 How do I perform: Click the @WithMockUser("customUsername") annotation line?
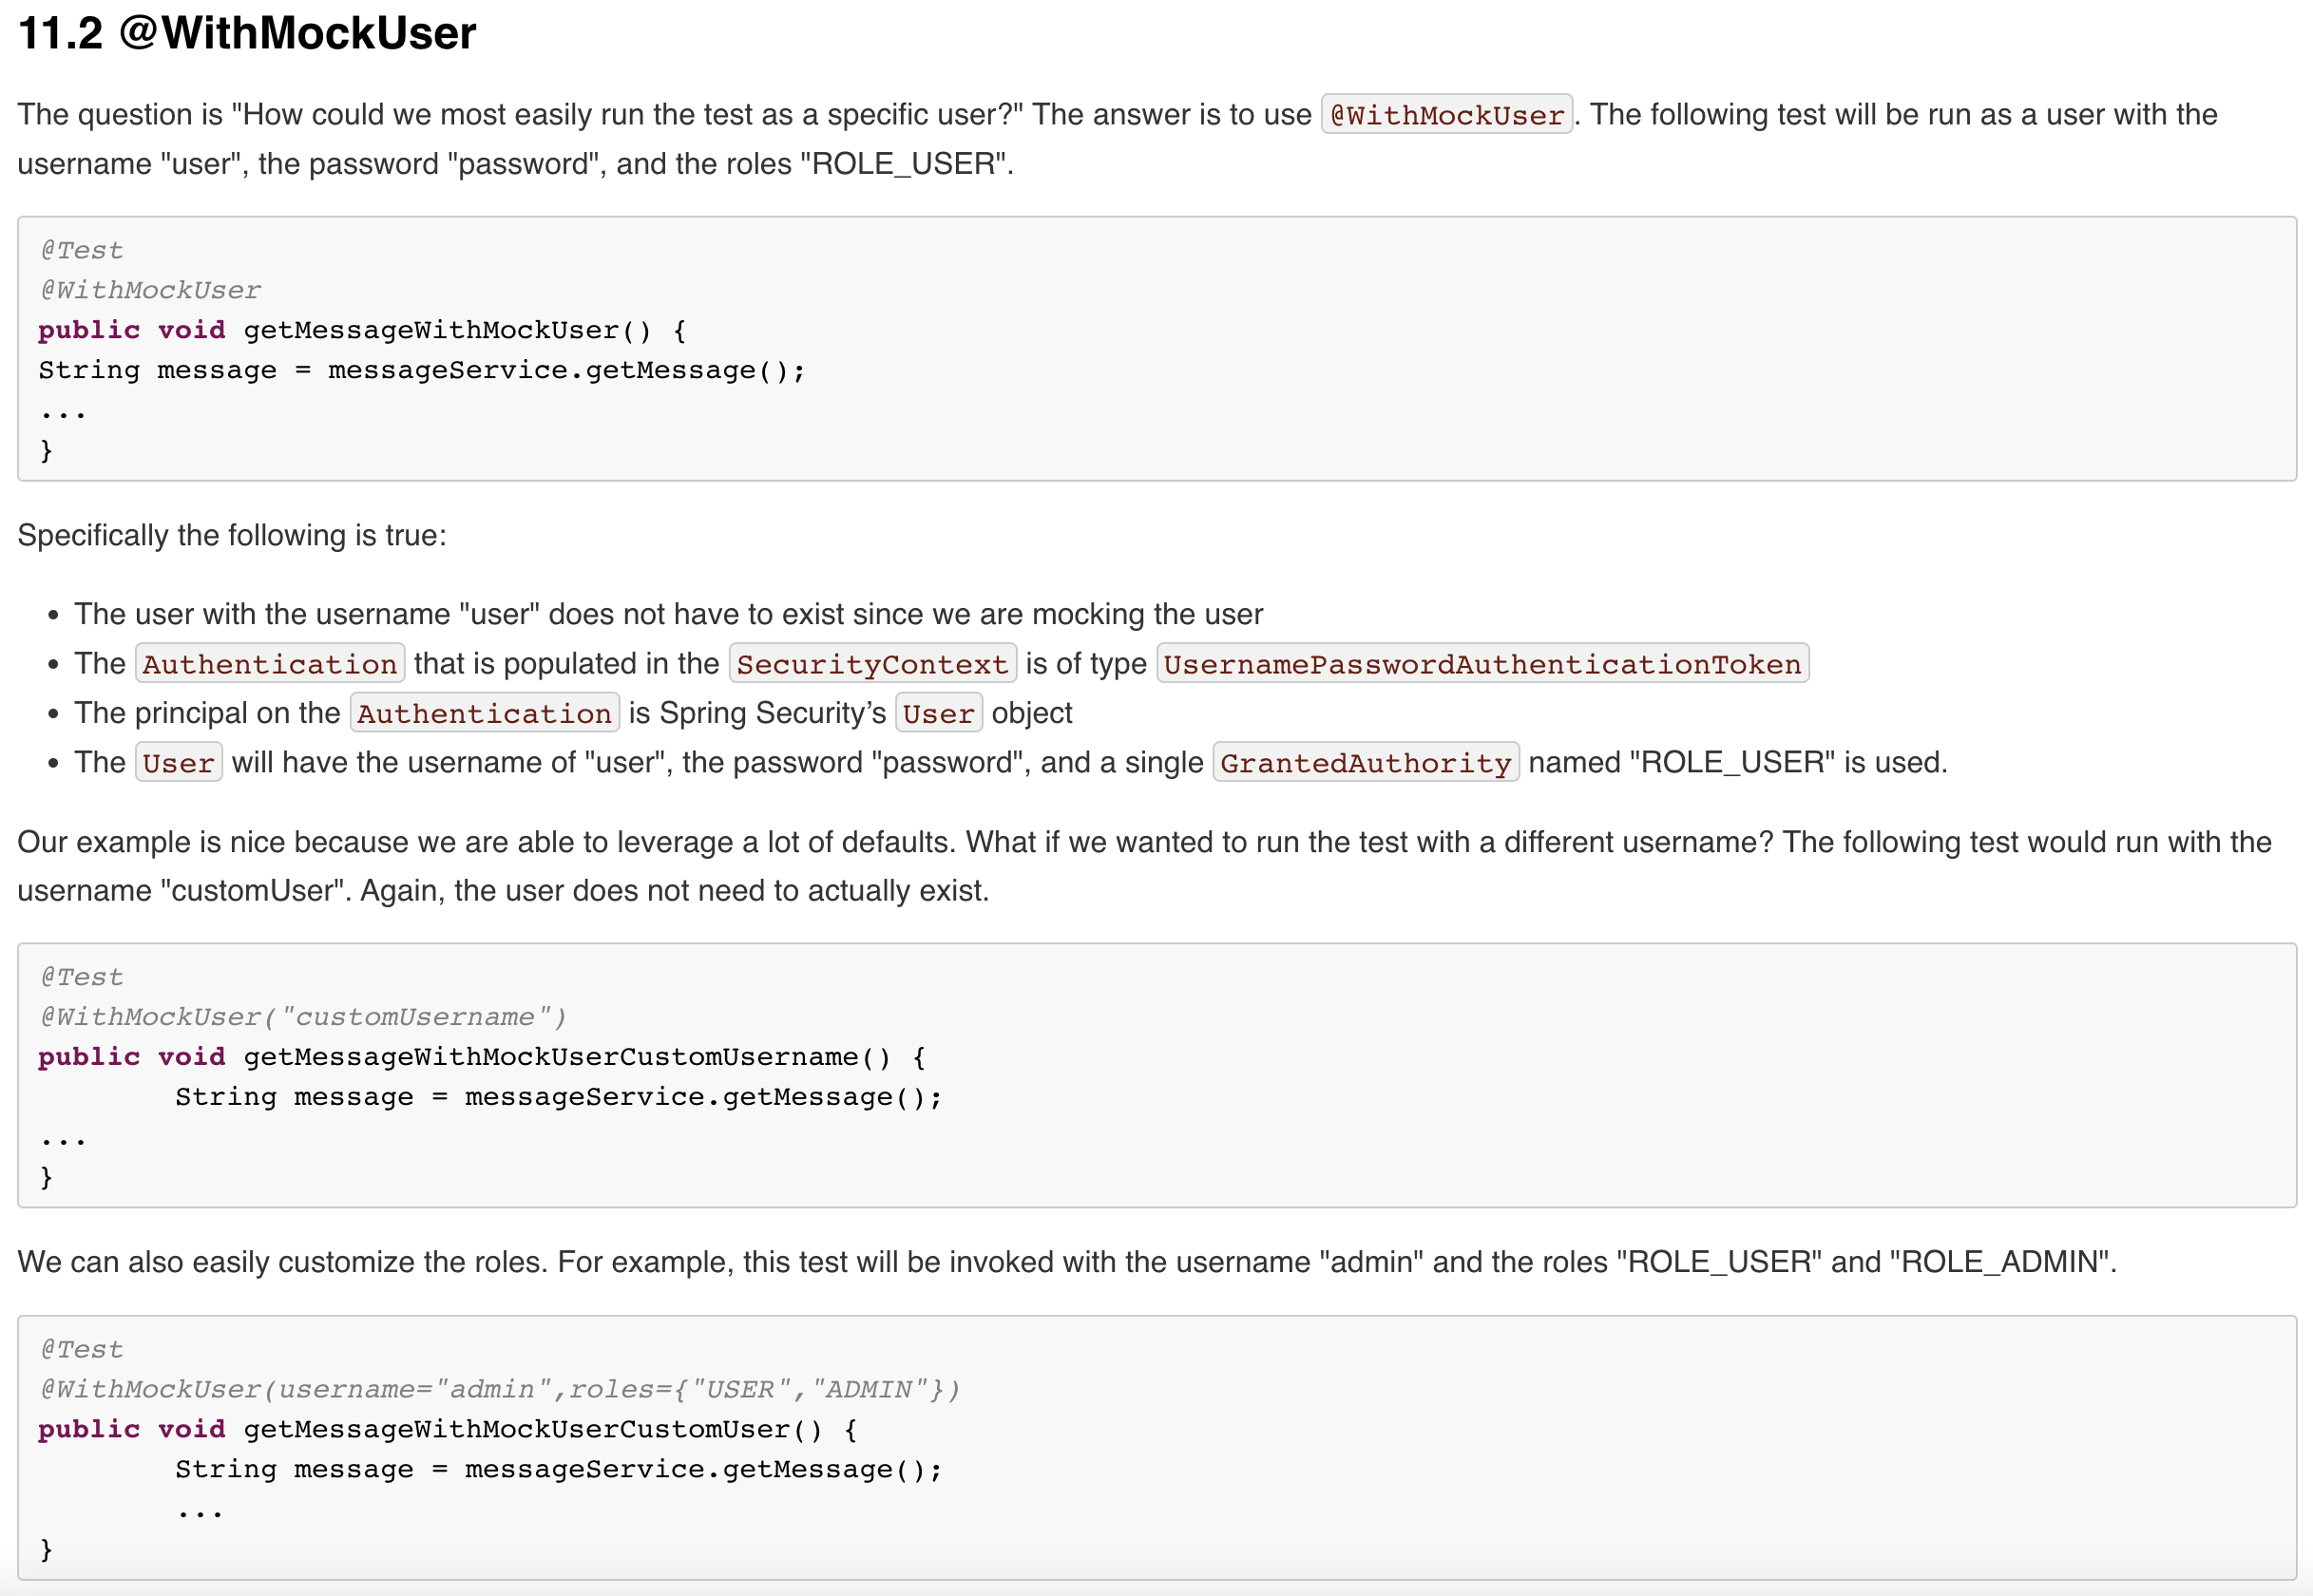[x=302, y=1017]
